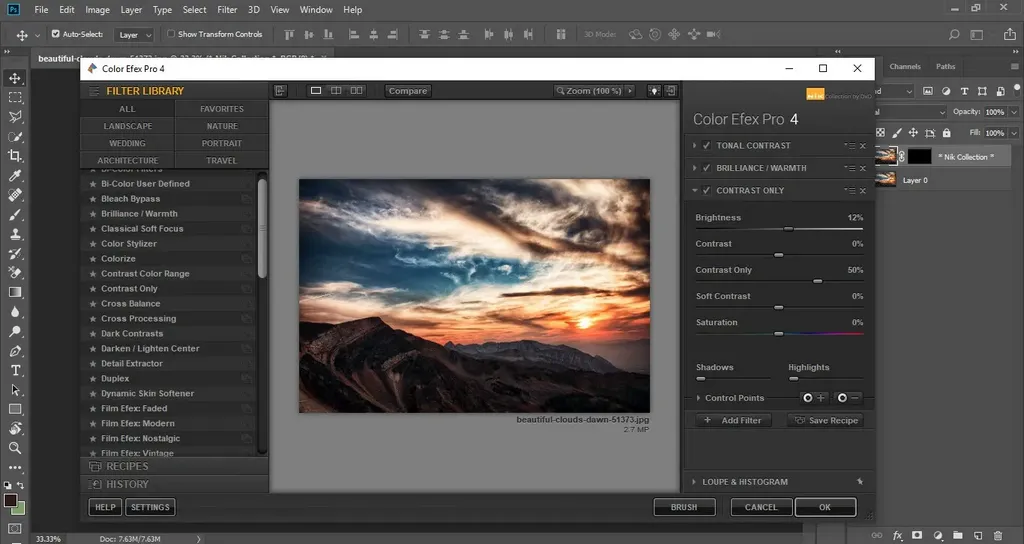This screenshot has width=1024, height=544.
Task: Select the Eyedropper tool
Action: click(14, 175)
